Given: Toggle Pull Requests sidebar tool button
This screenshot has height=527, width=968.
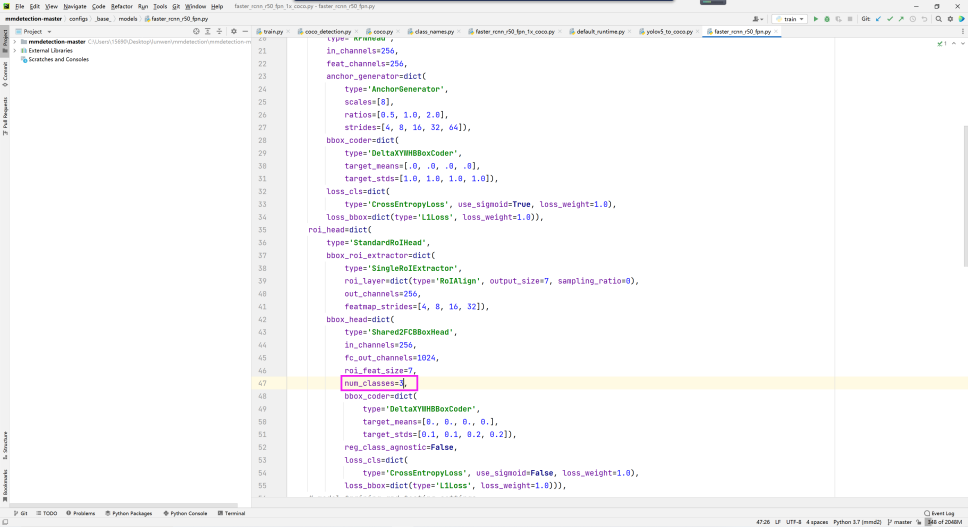Looking at the screenshot, I should [5, 116].
